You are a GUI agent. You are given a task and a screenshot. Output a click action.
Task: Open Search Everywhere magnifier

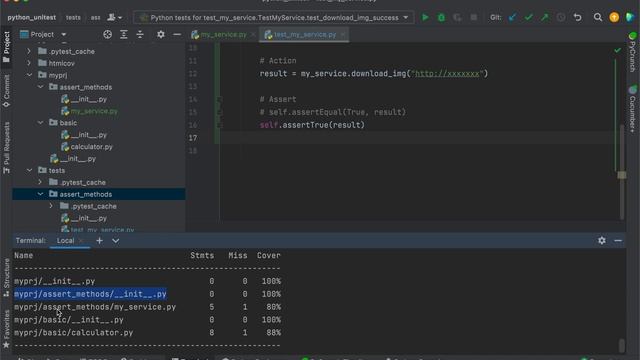(598, 18)
